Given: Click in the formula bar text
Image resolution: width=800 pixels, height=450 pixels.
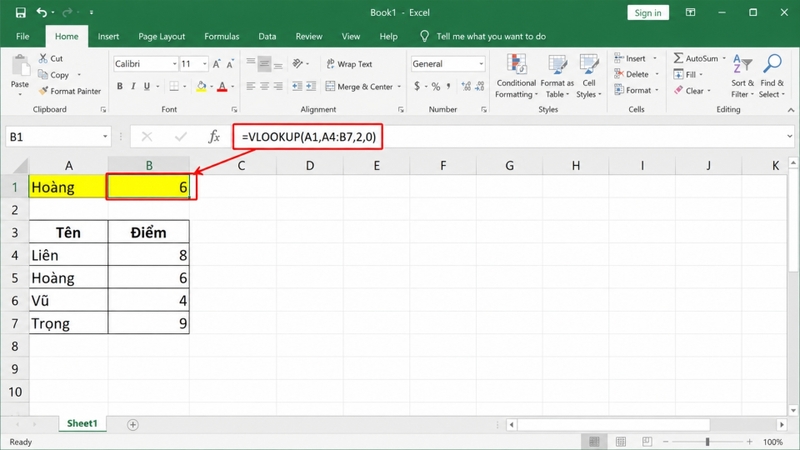Looking at the screenshot, I should (x=309, y=137).
